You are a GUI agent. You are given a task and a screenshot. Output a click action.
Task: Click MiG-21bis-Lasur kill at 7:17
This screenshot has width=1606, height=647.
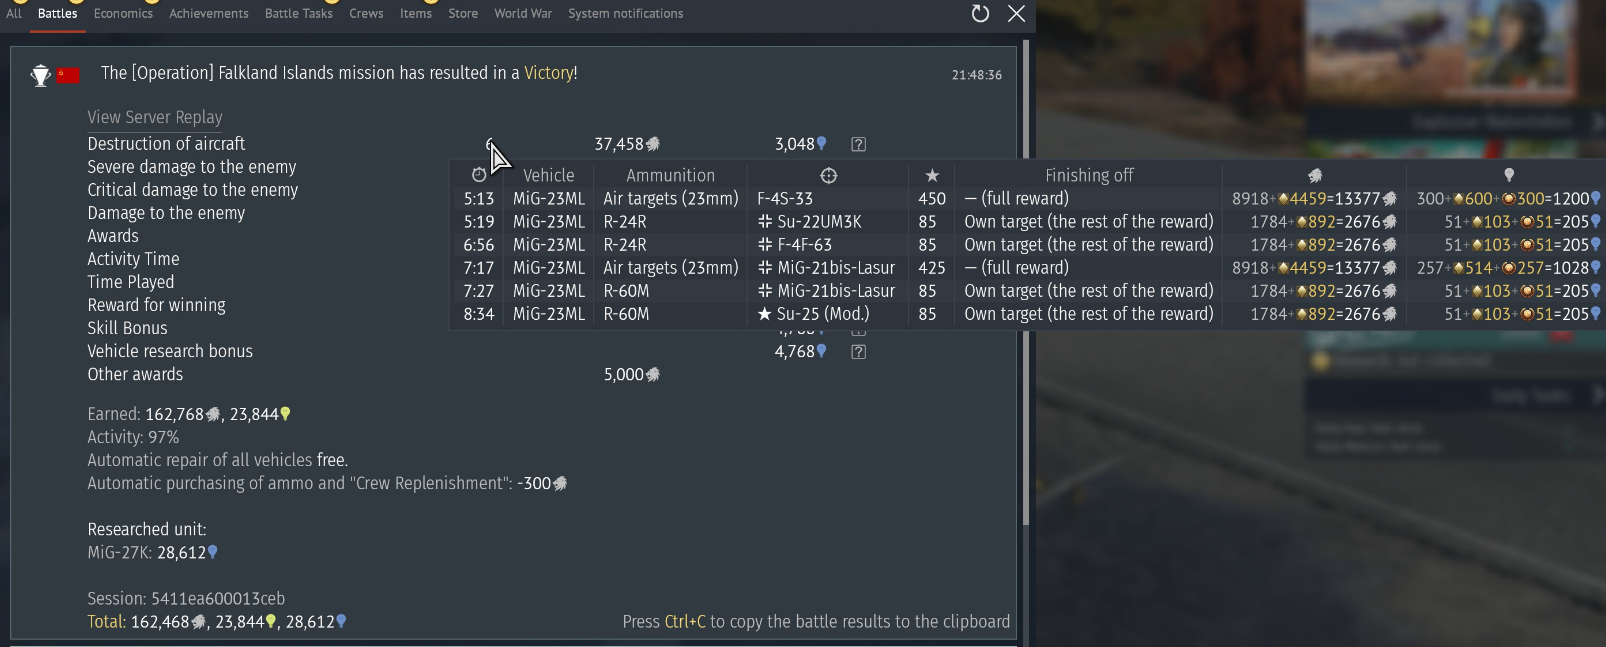(x=826, y=268)
